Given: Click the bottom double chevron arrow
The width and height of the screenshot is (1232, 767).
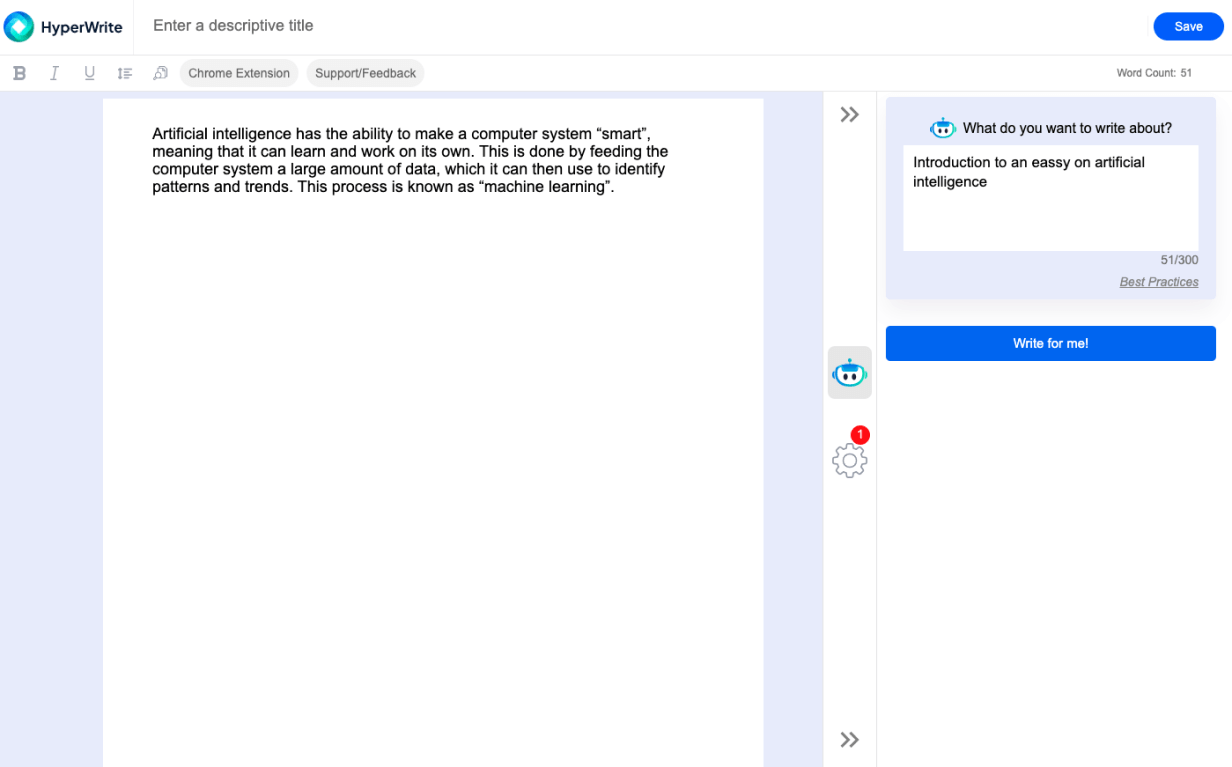Looking at the screenshot, I should [849, 740].
